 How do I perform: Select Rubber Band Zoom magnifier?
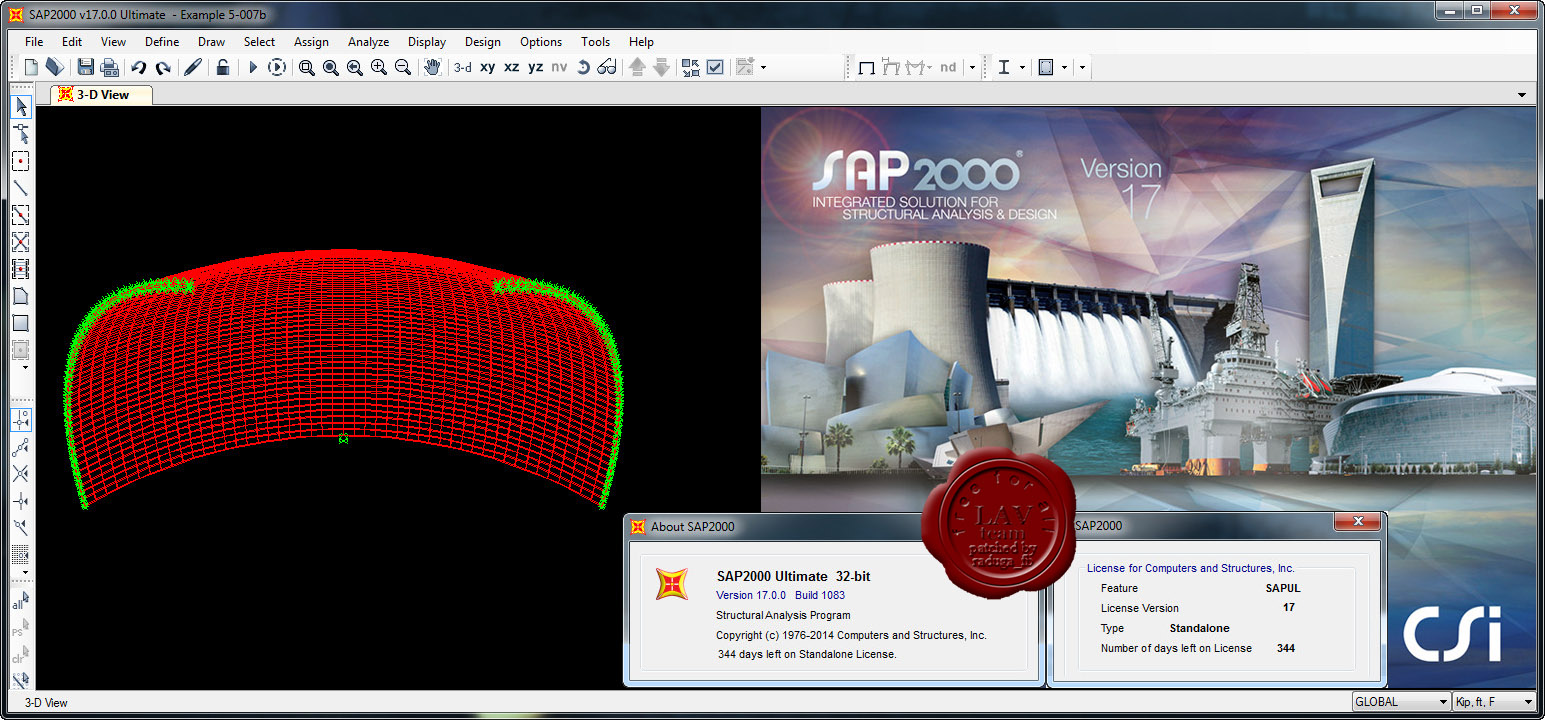point(307,67)
